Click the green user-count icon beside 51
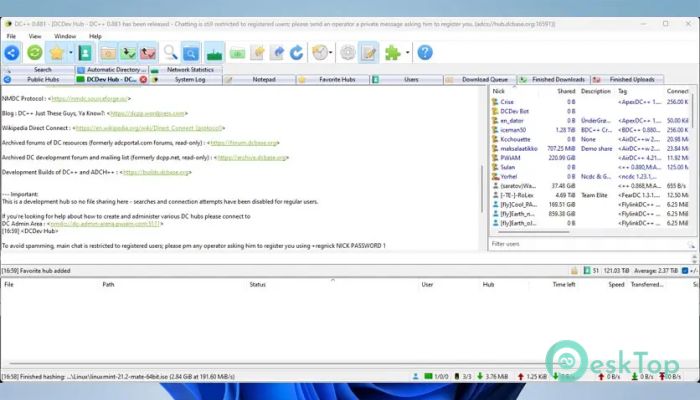700x400 pixels. (x=587, y=271)
